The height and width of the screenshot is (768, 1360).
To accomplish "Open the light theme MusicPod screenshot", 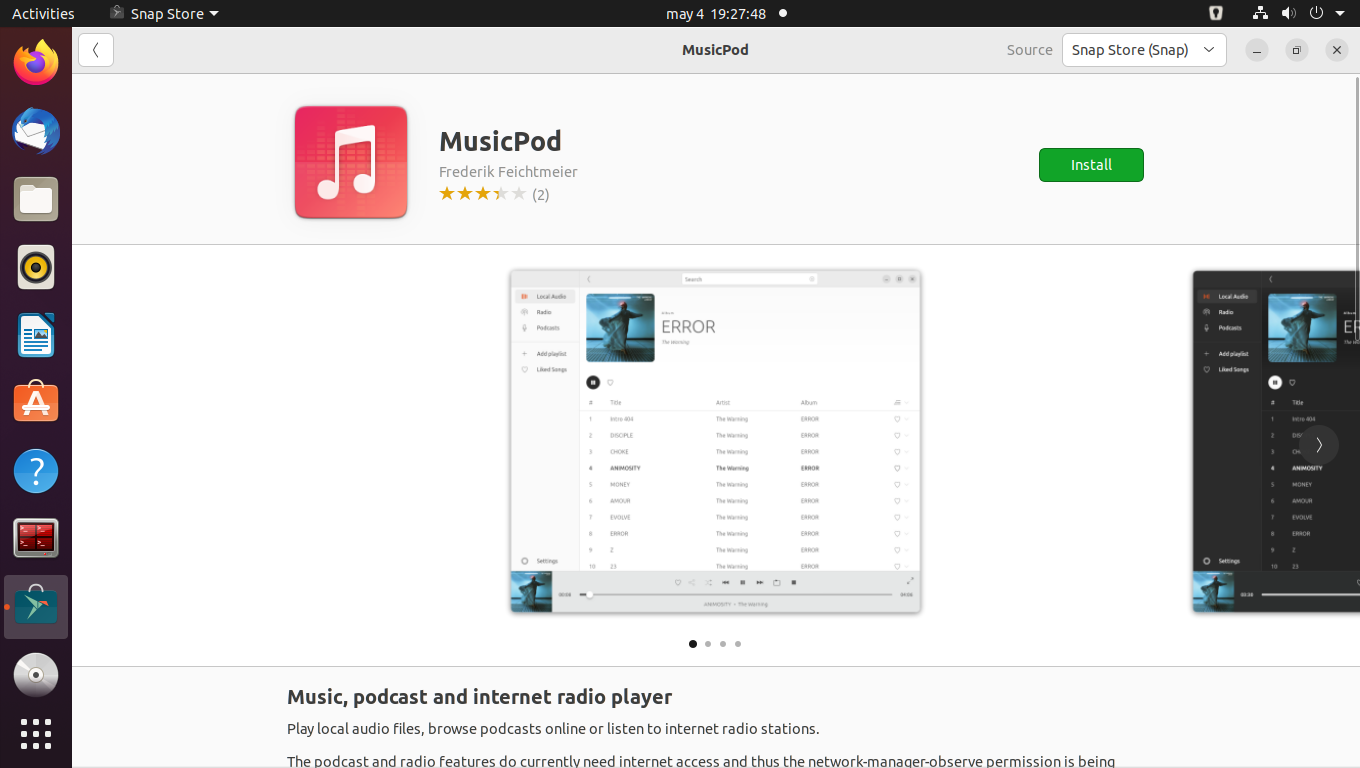I will [x=715, y=441].
